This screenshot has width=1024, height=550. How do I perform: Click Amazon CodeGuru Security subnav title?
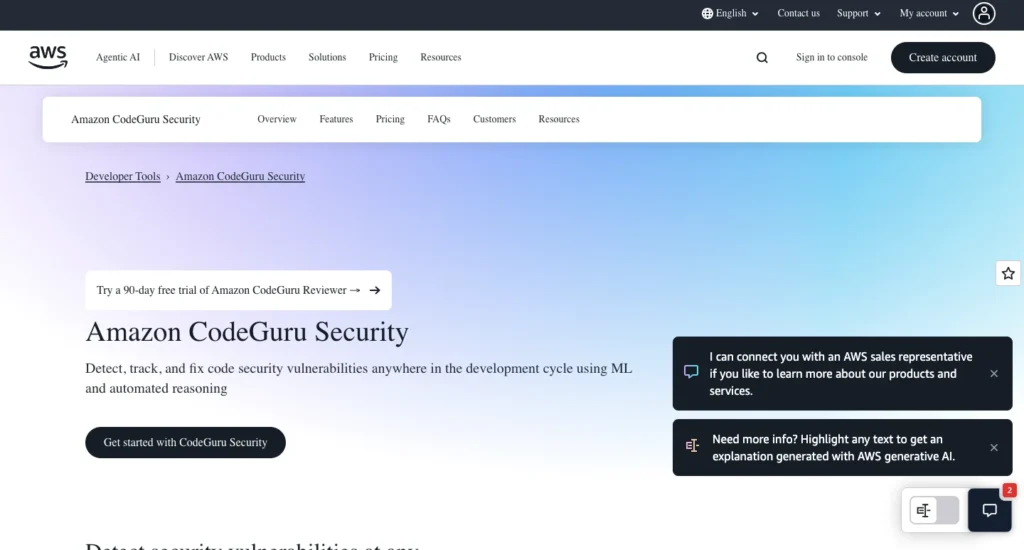tap(136, 120)
